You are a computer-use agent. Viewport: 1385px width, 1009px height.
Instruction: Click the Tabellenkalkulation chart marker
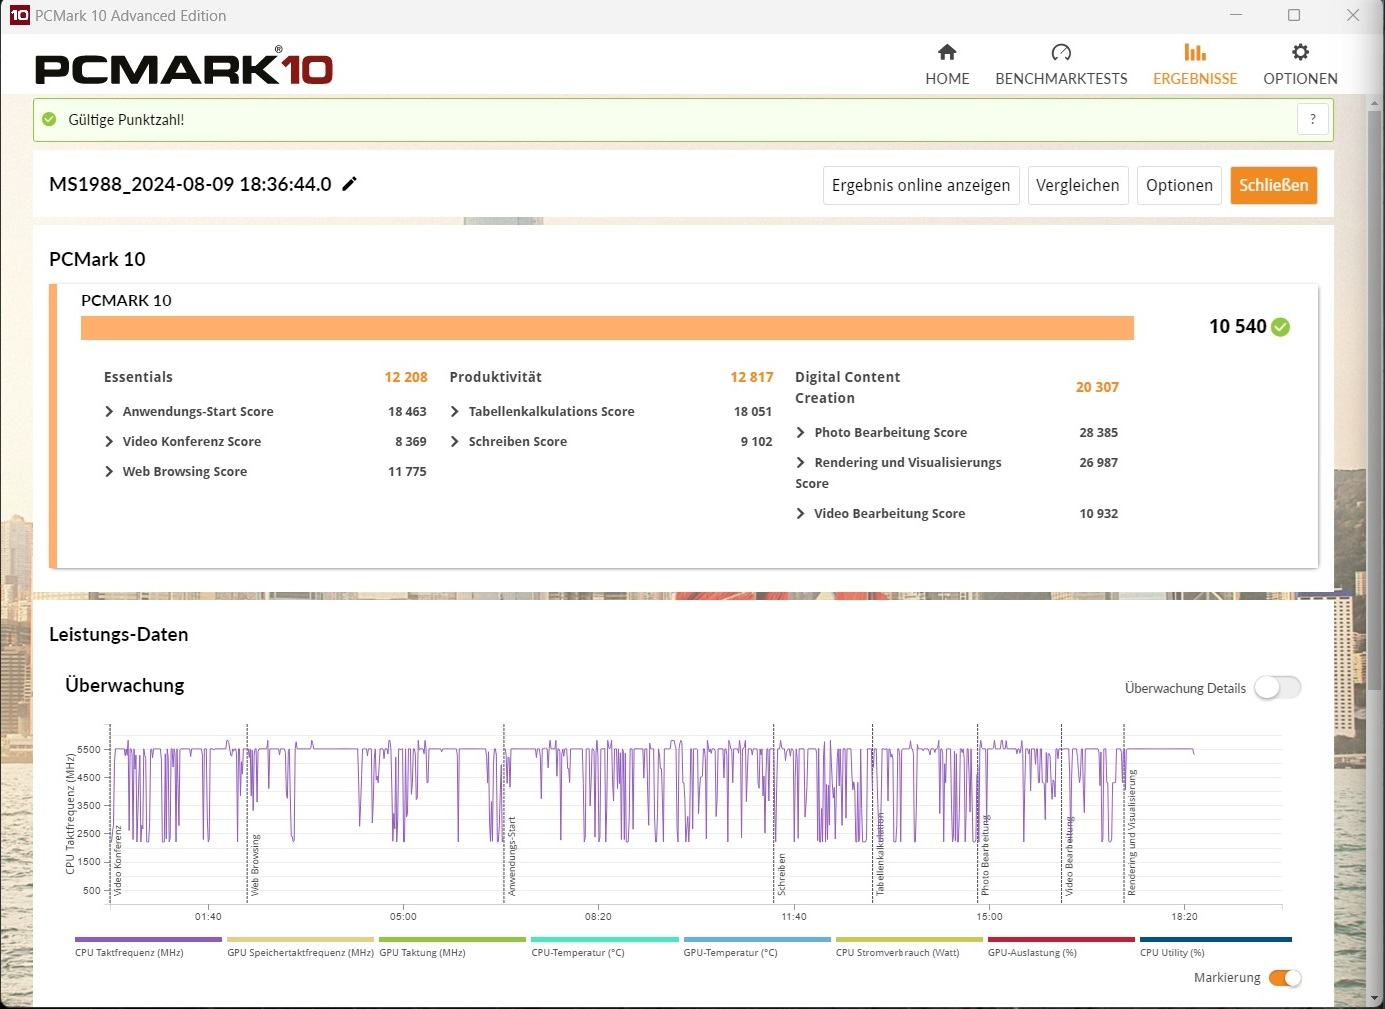(880, 855)
